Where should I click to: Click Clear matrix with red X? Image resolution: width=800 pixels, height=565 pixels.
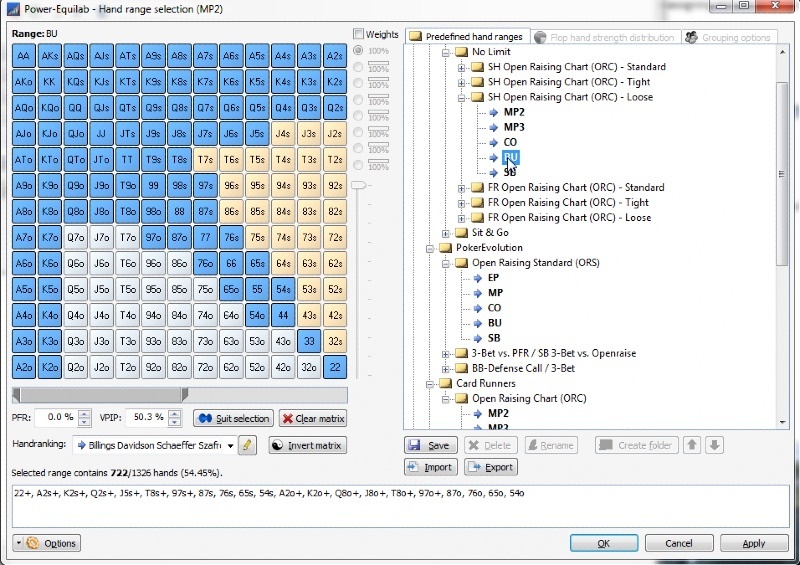(x=313, y=419)
